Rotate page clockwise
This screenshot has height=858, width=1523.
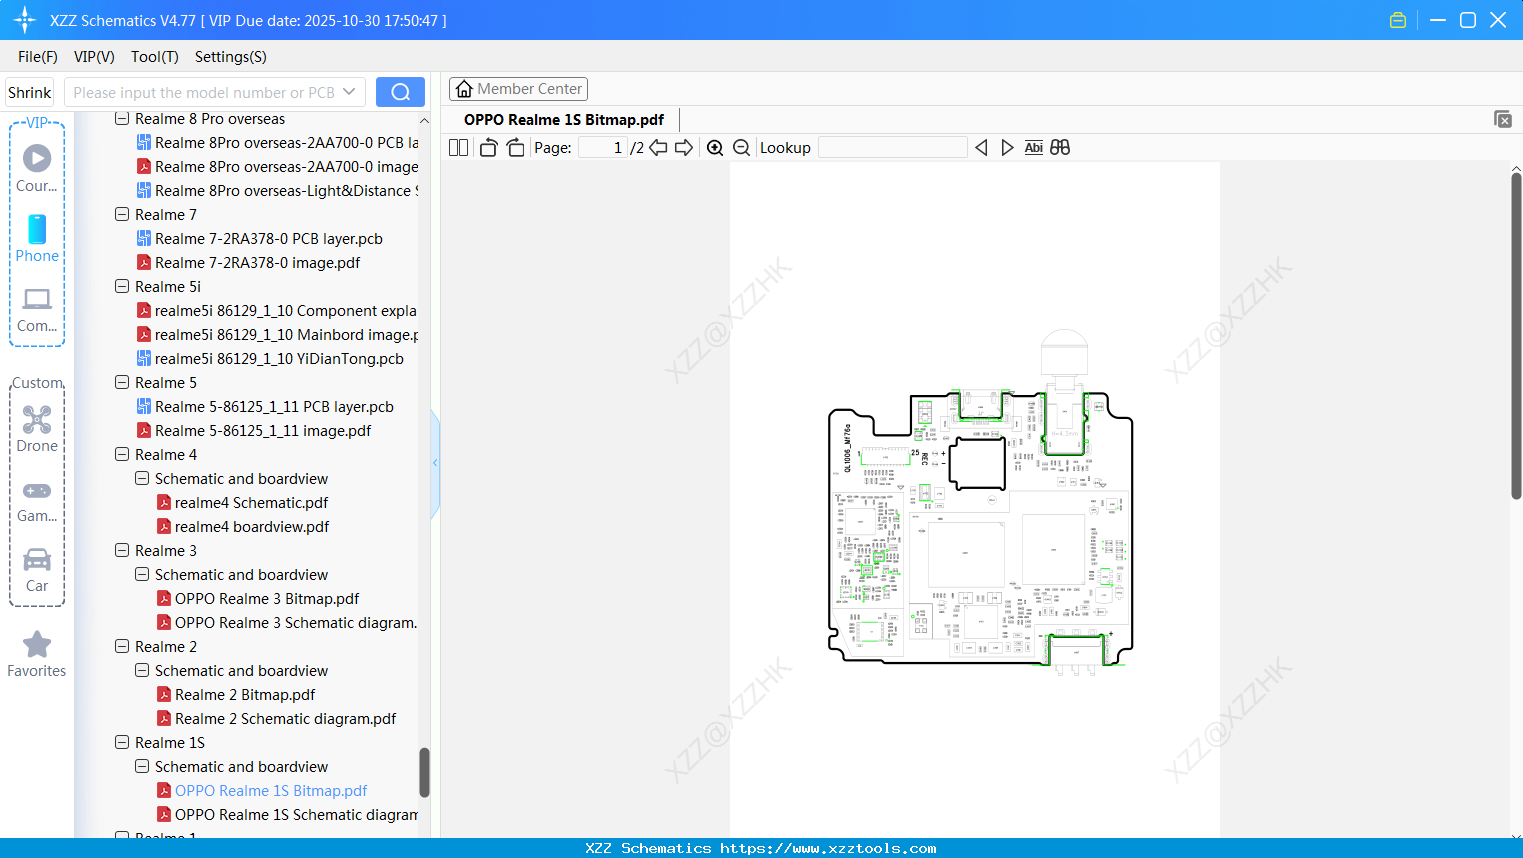click(515, 148)
